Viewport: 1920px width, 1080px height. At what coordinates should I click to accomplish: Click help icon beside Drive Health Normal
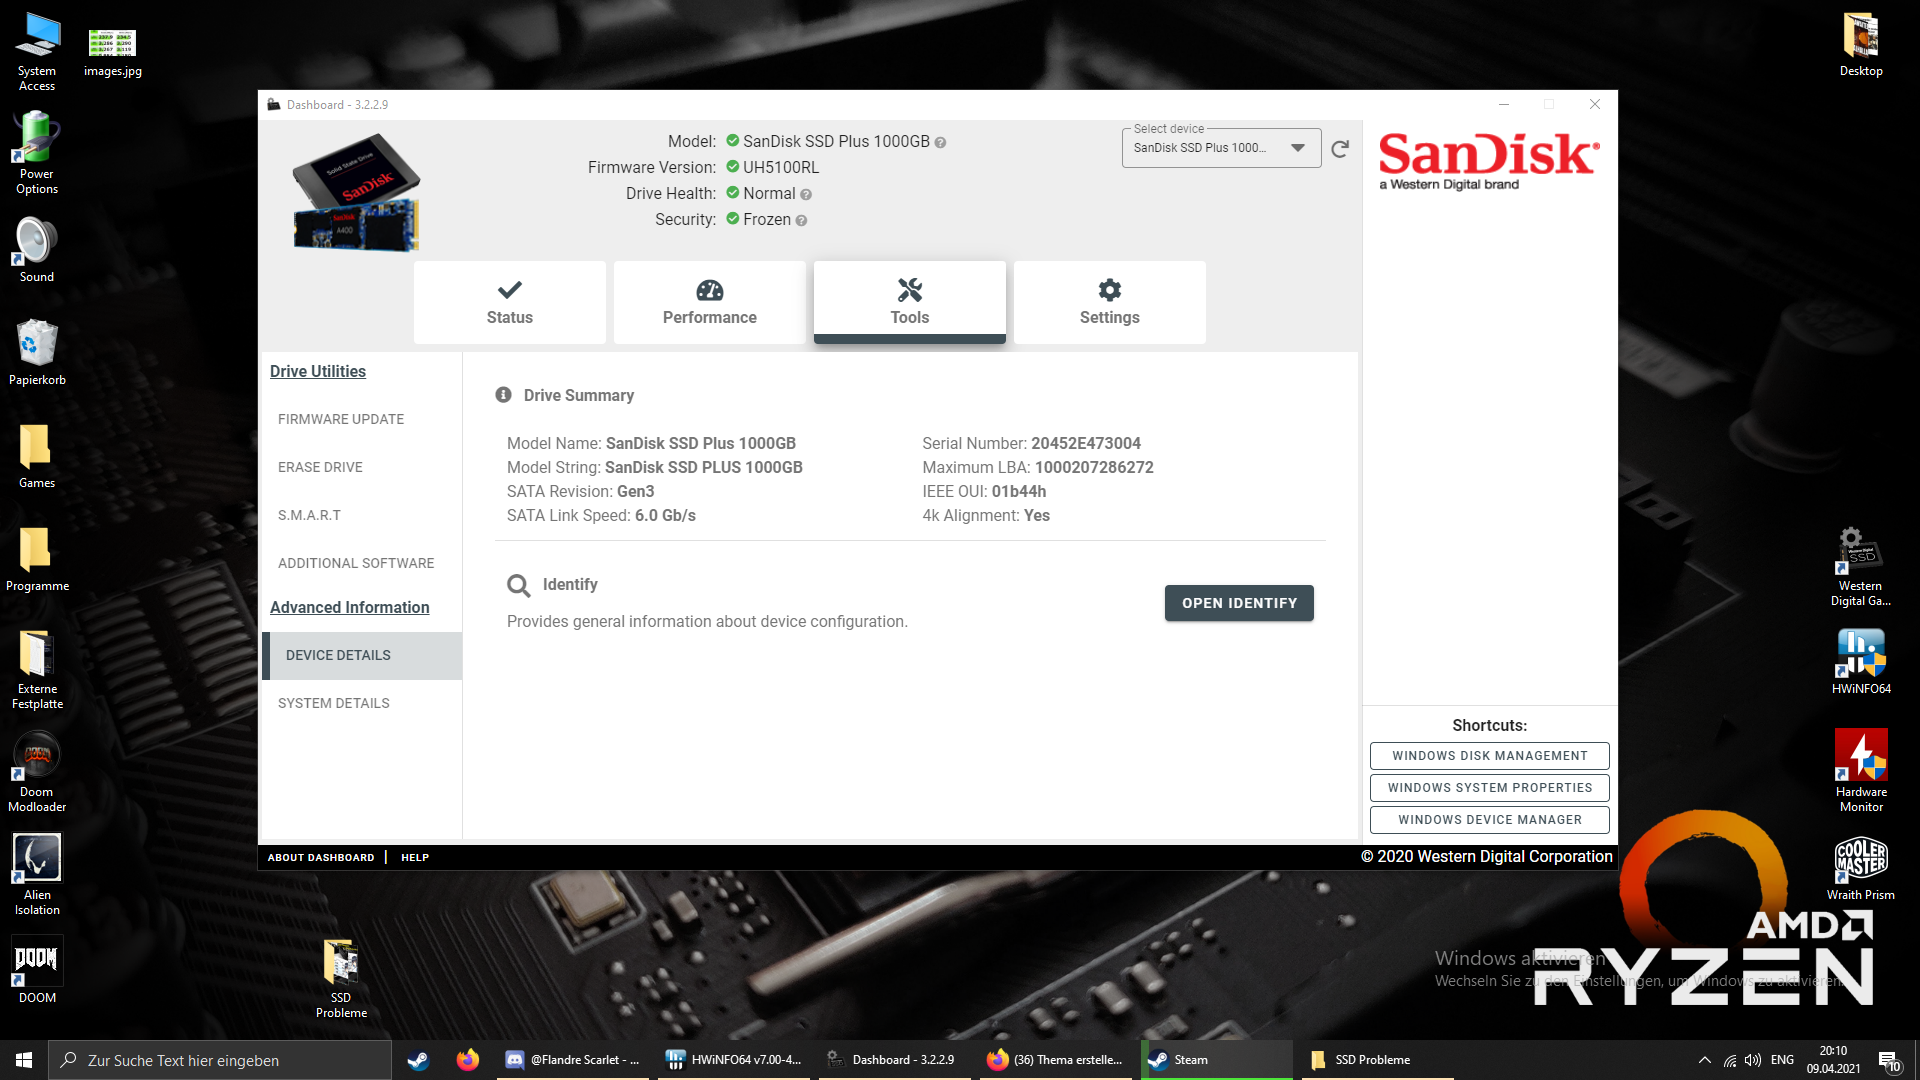click(806, 195)
